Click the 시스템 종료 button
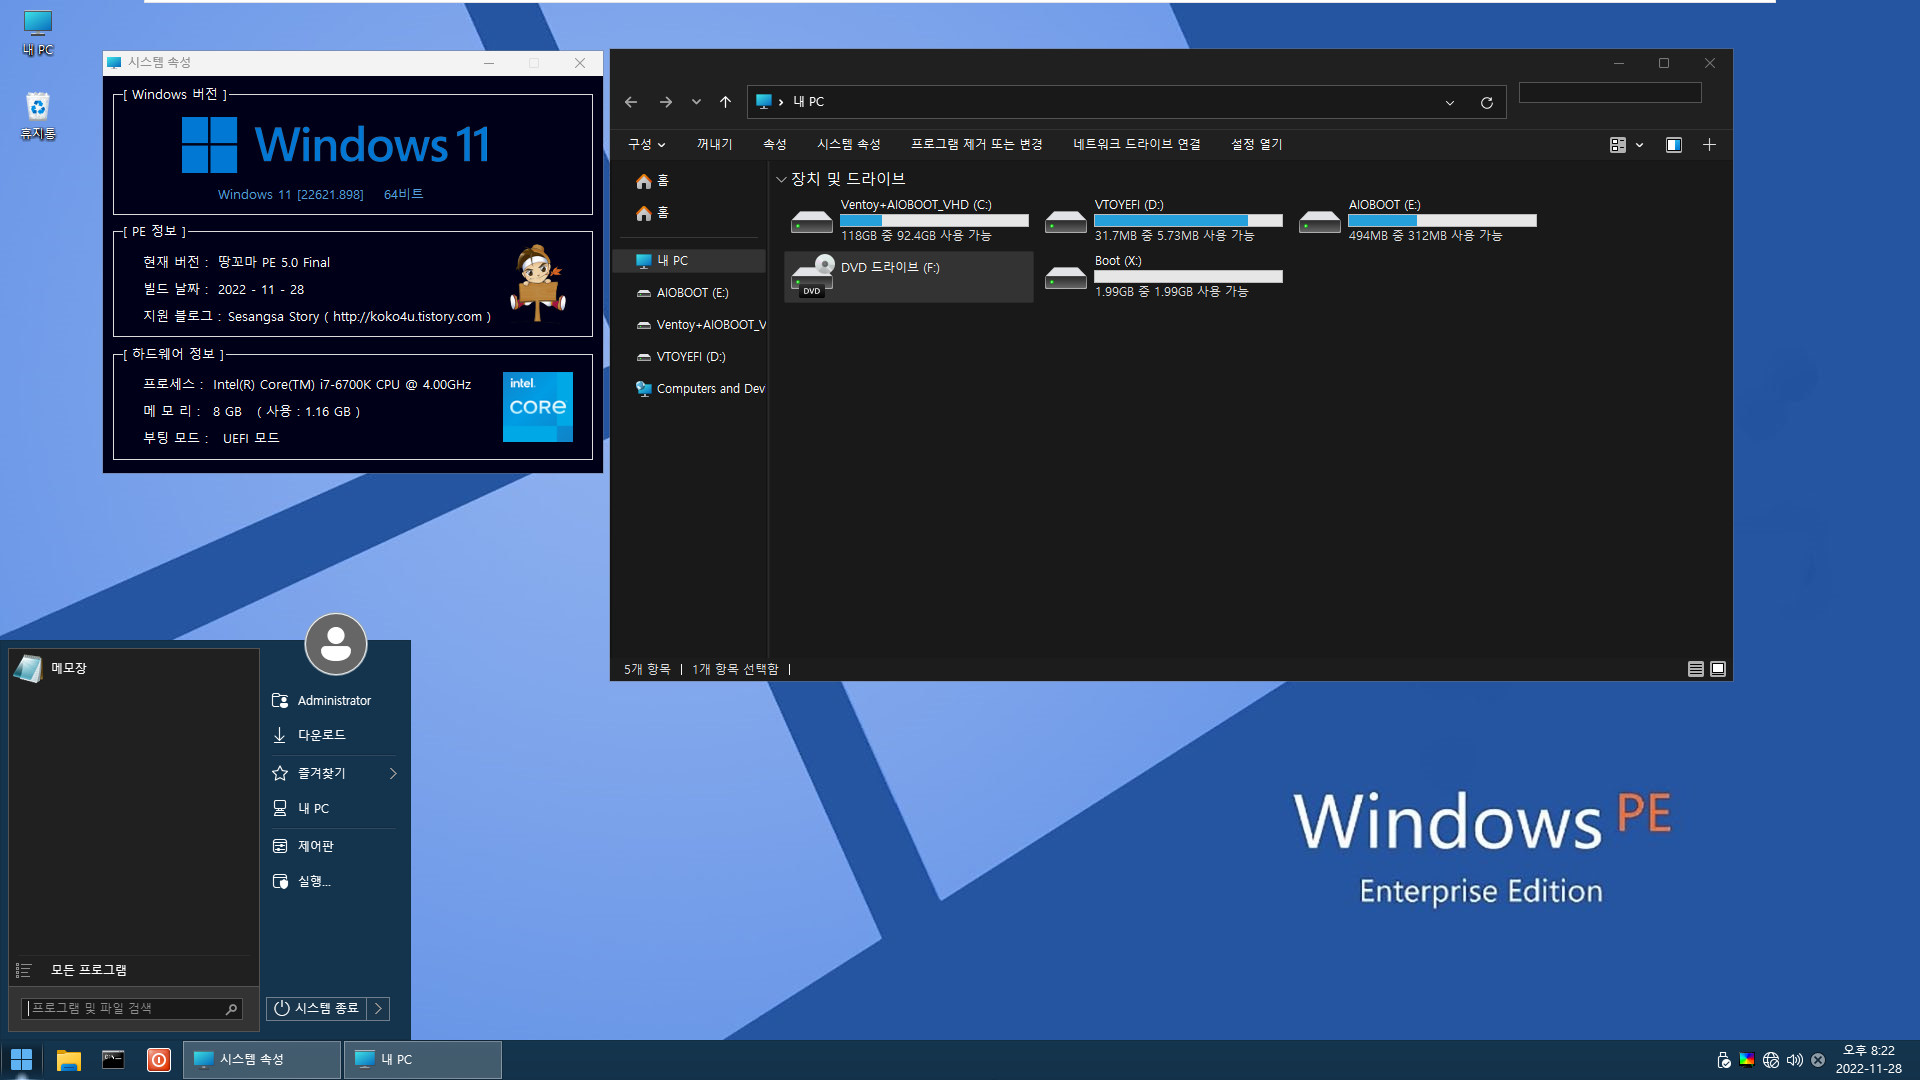1920x1080 pixels. coord(317,1008)
